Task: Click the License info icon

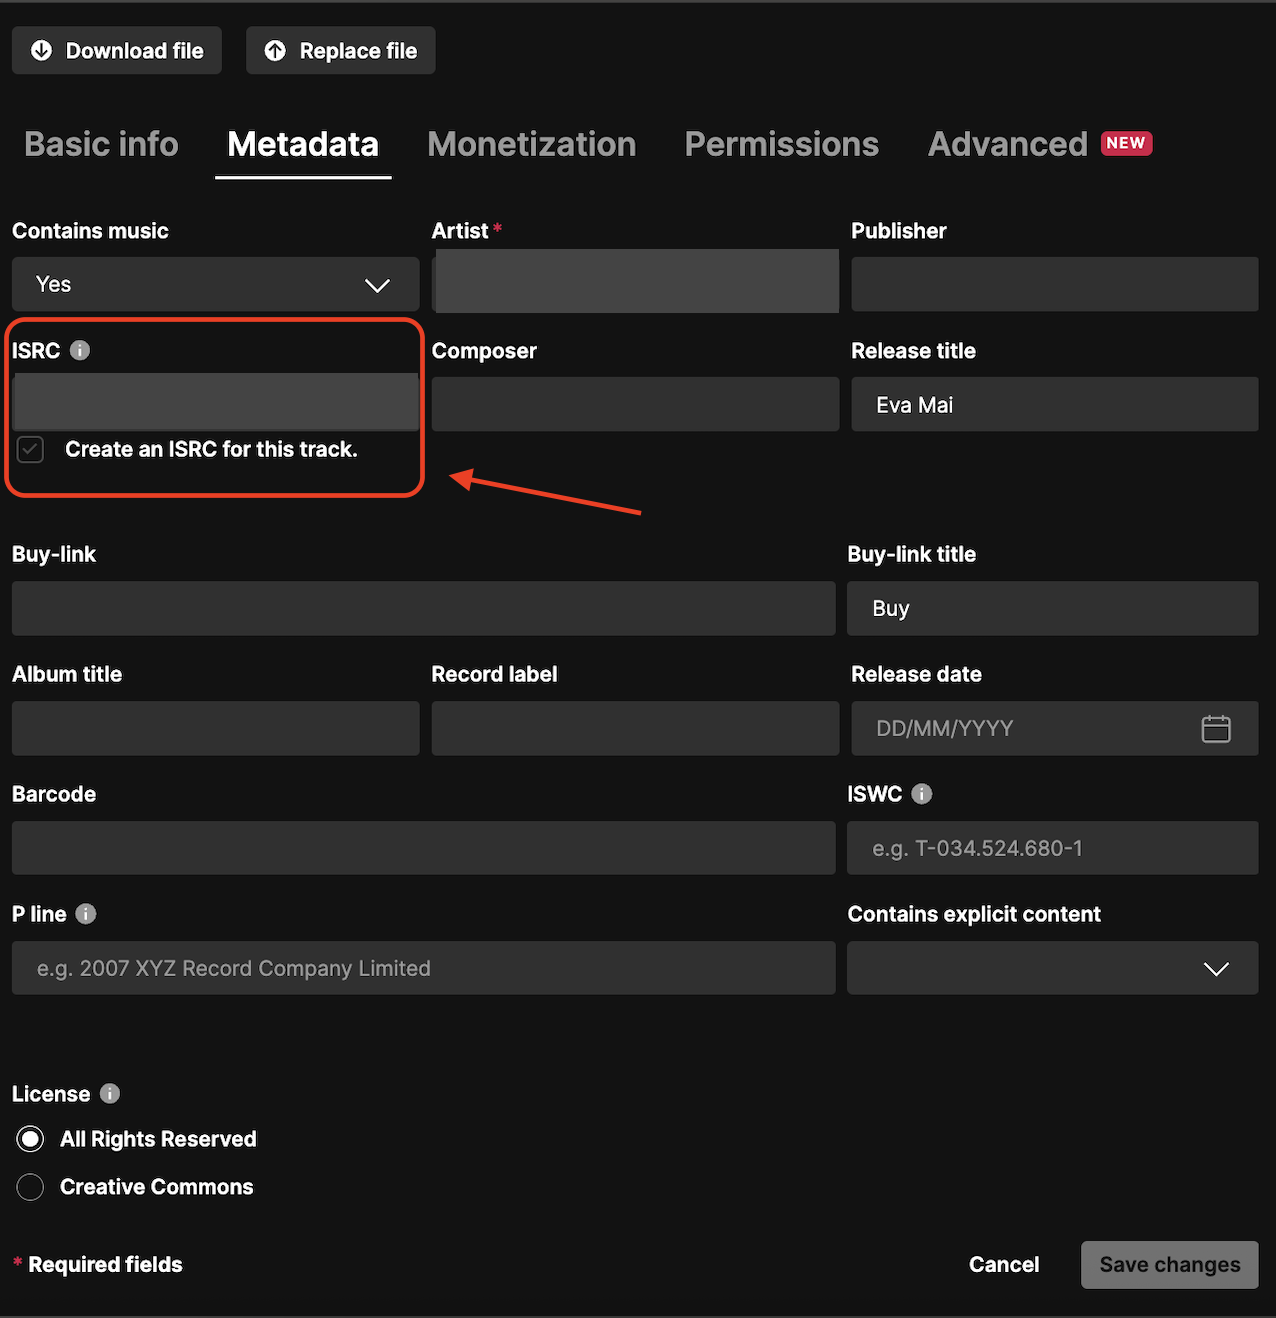Action: 108,1093
